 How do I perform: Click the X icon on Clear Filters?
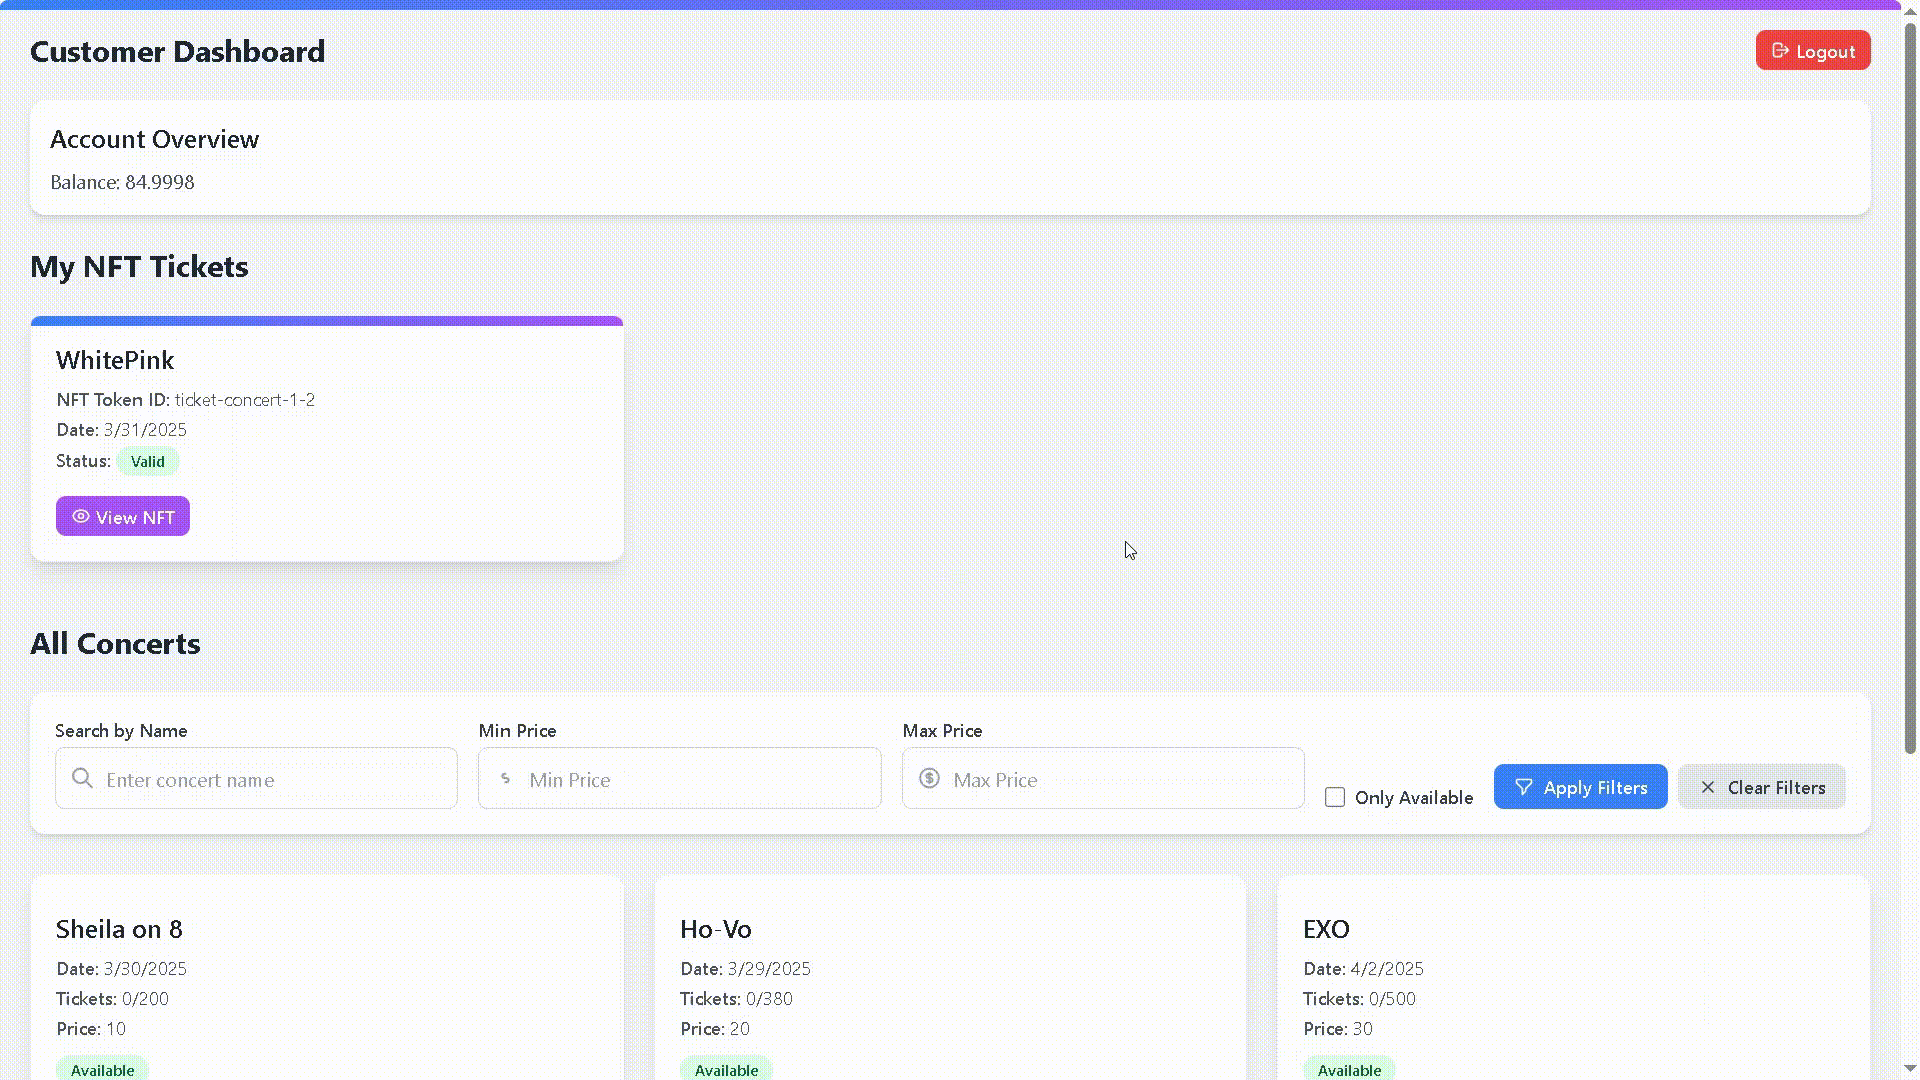point(1707,788)
